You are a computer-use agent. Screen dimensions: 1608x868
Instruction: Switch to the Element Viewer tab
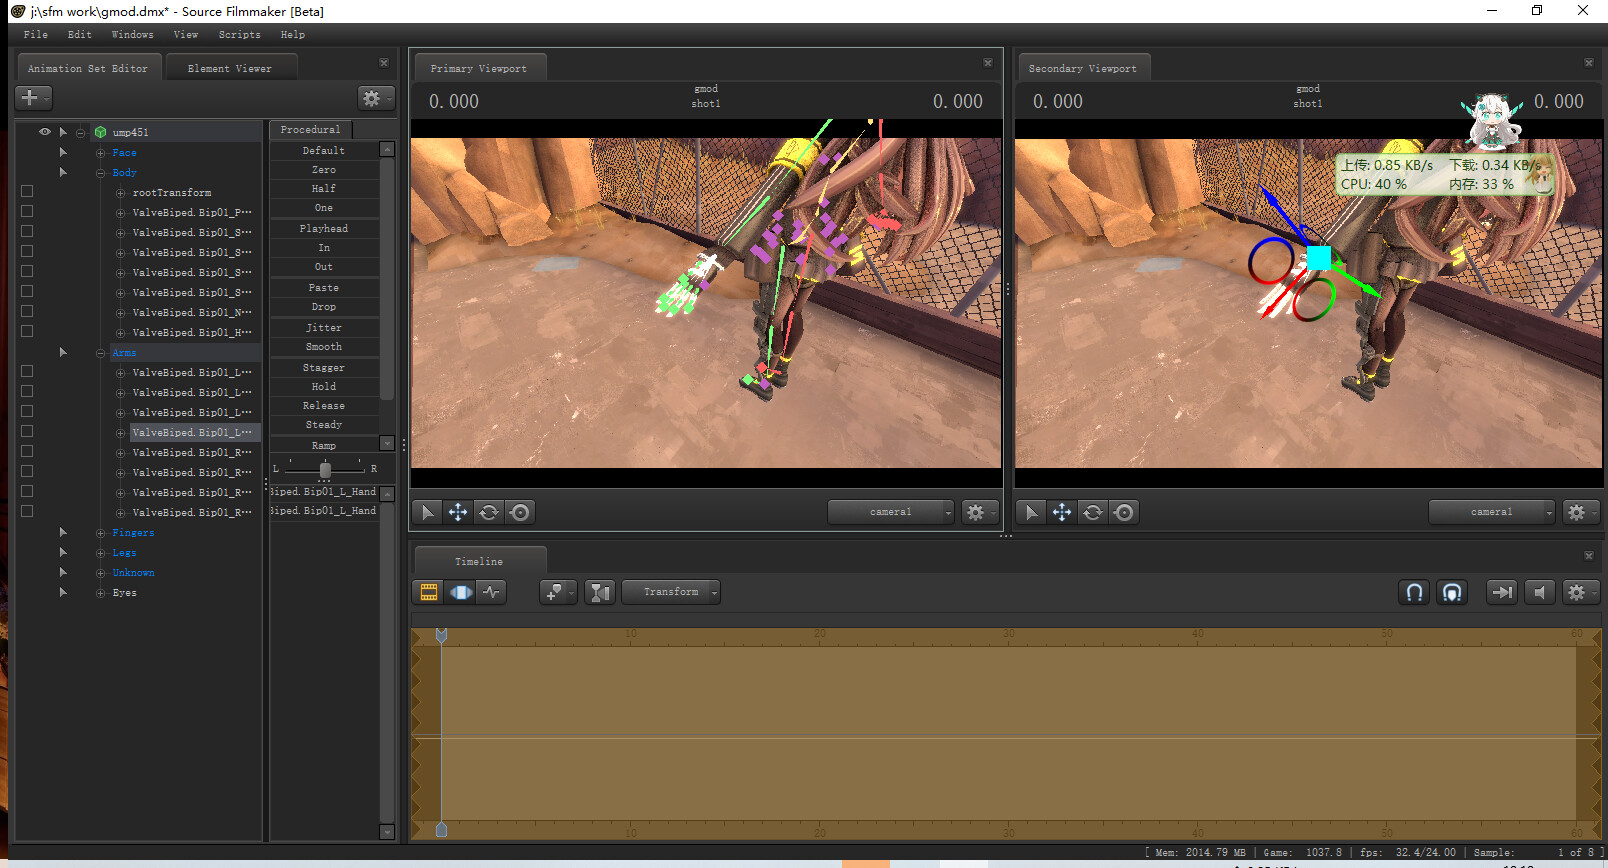click(x=230, y=68)
